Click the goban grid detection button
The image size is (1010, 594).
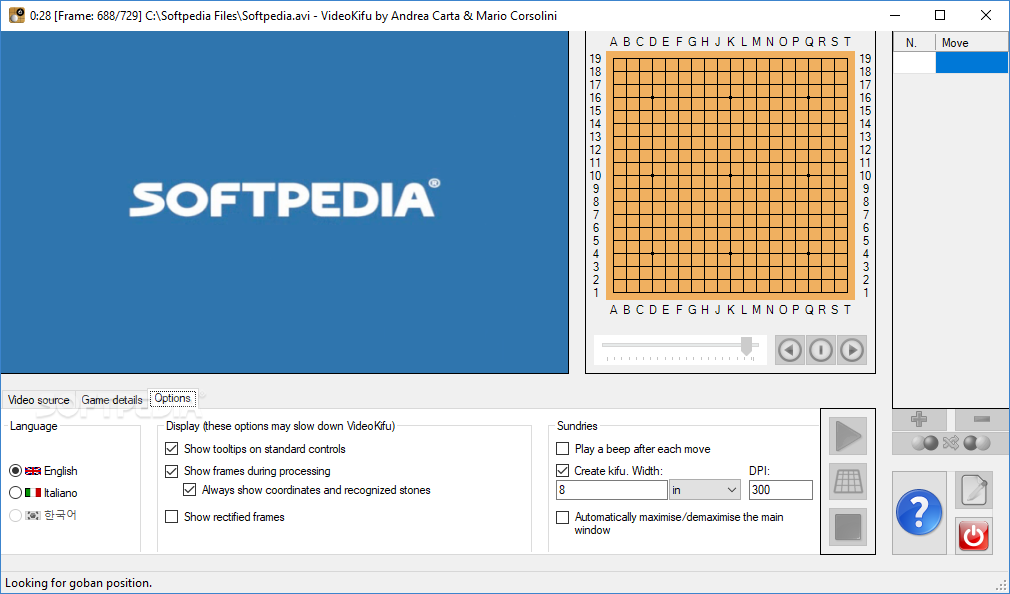coord(848,481)
